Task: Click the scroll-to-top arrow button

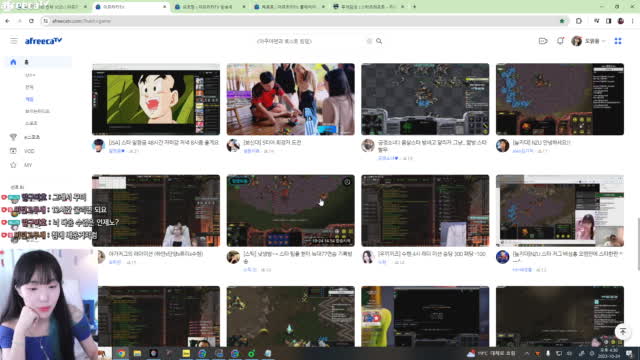Action: pos(622,331)
